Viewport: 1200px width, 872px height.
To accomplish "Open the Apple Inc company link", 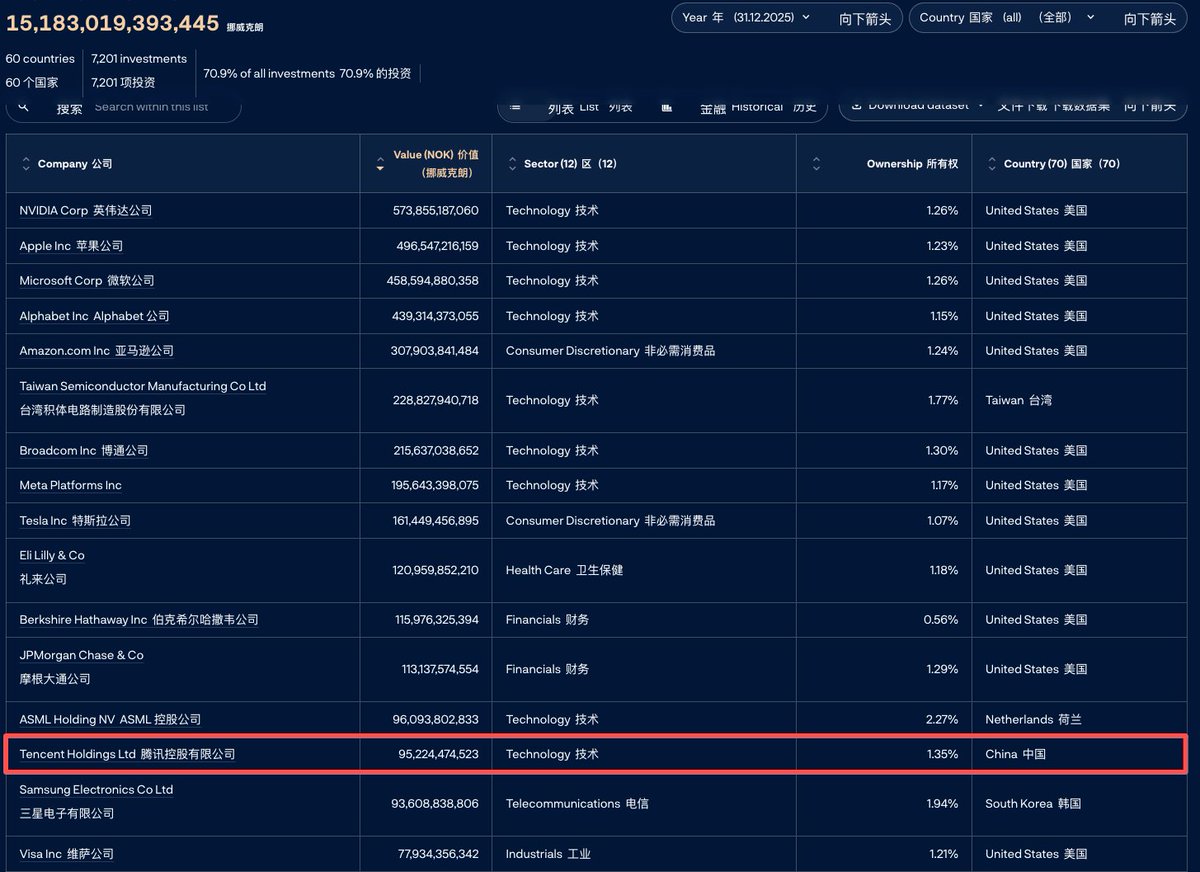I will coord(71,246).
